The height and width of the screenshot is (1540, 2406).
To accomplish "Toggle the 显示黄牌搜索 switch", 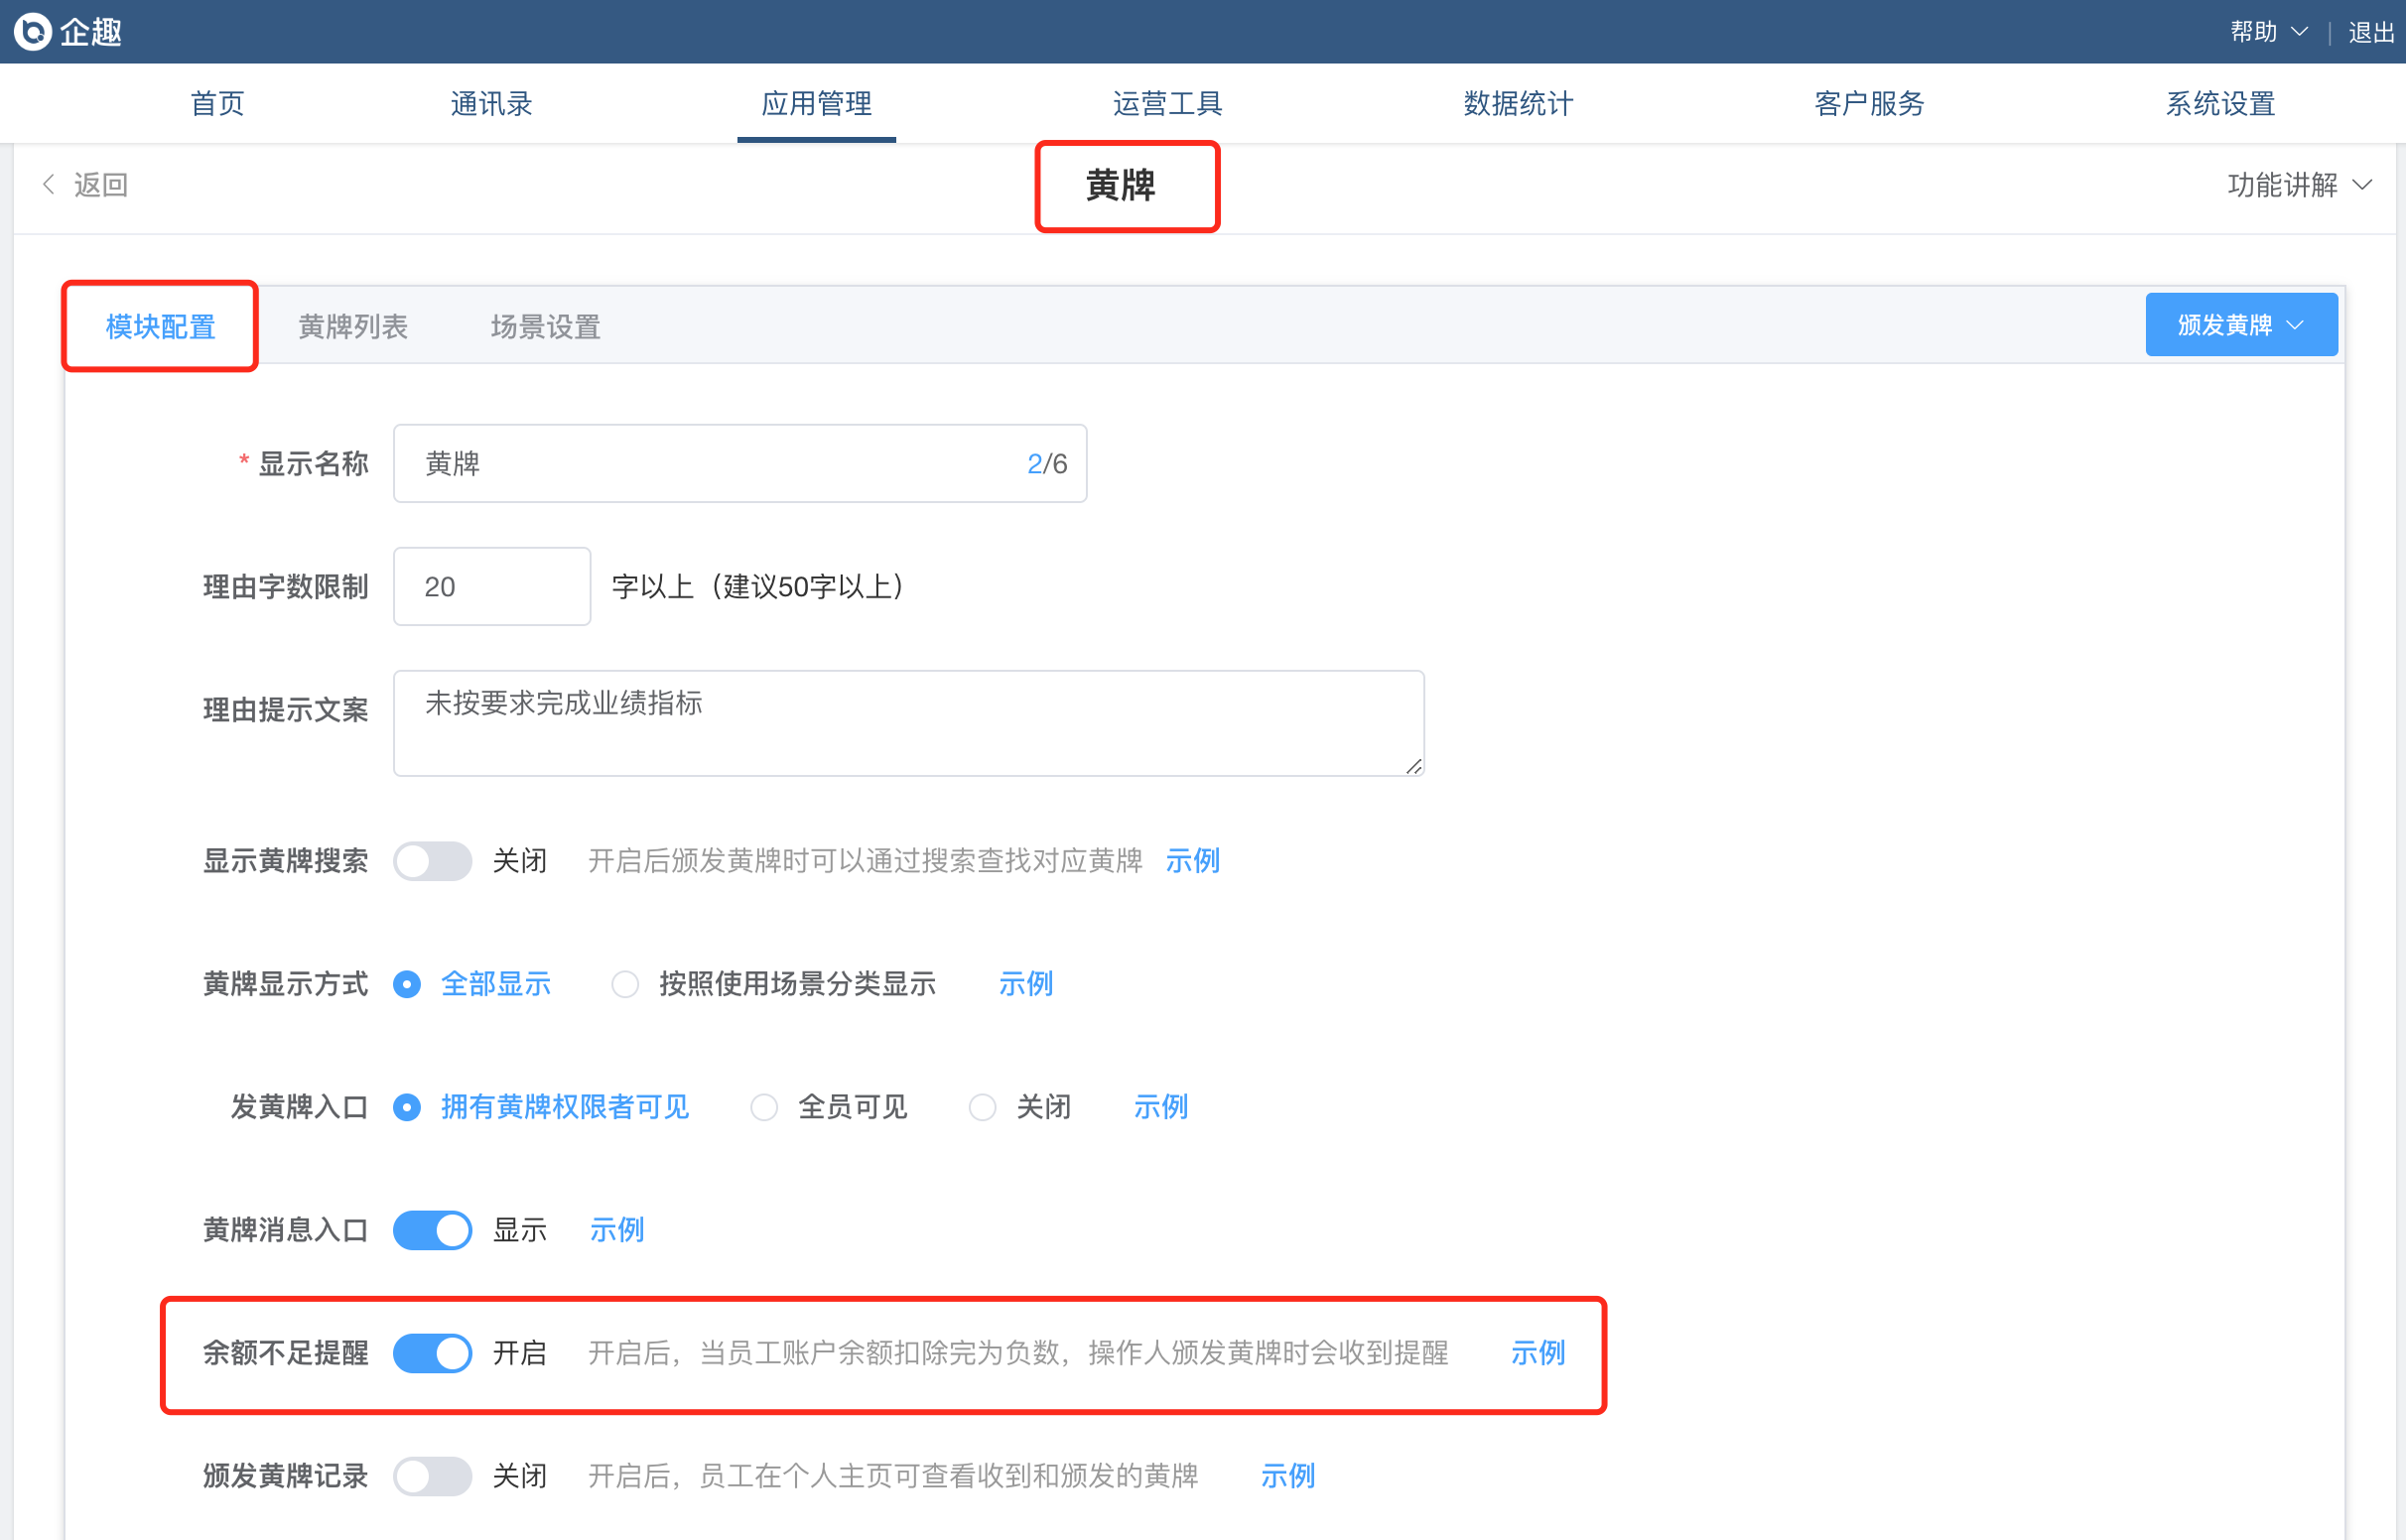I will point(432,860).
